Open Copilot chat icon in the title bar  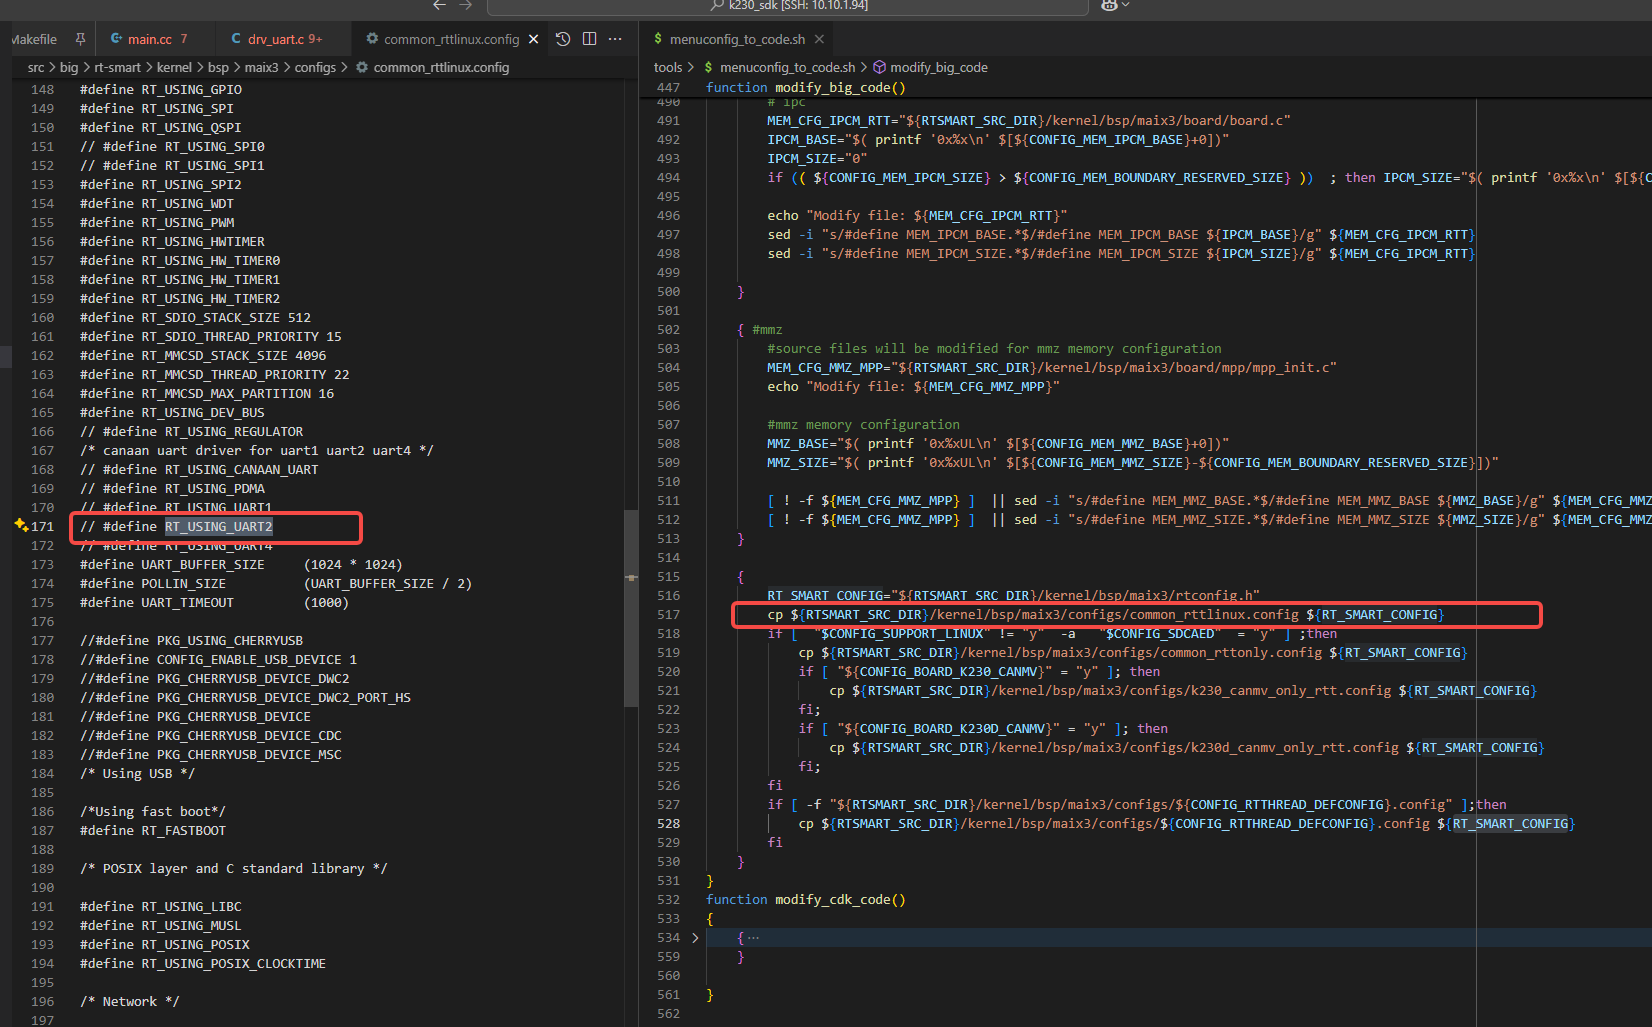[x=1108, y=5]
